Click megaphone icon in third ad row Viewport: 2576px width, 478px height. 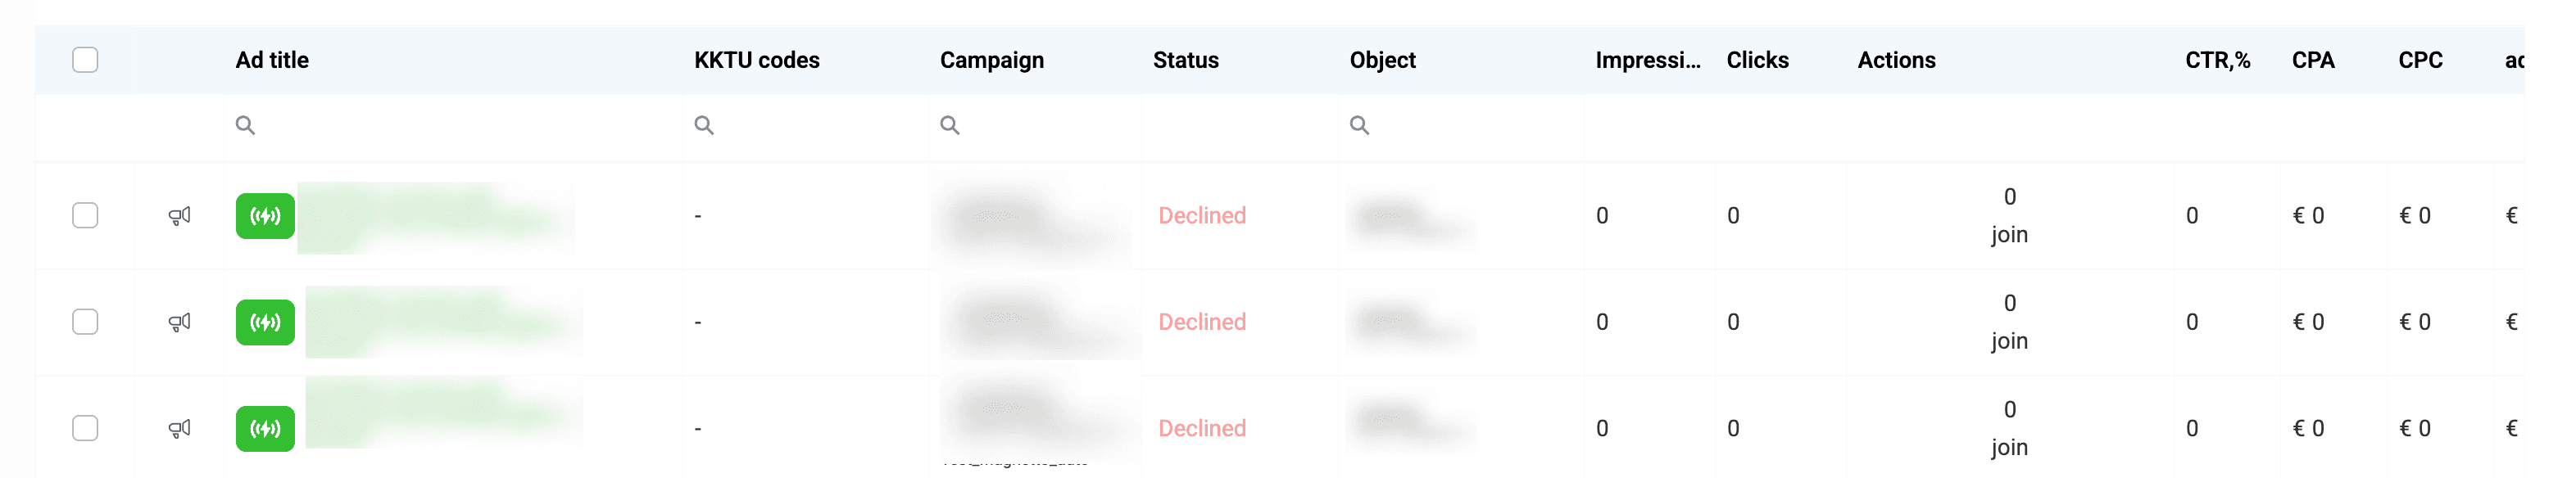tap(180, 429)
